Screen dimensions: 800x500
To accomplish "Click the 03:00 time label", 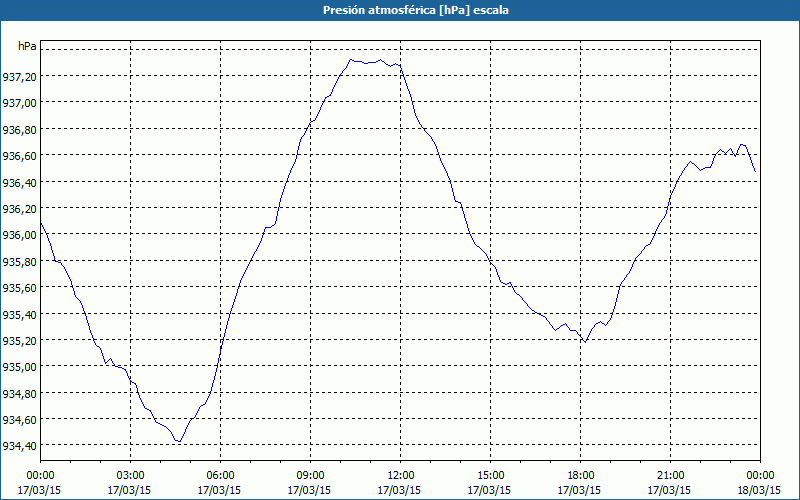I will tap(131, 476).
